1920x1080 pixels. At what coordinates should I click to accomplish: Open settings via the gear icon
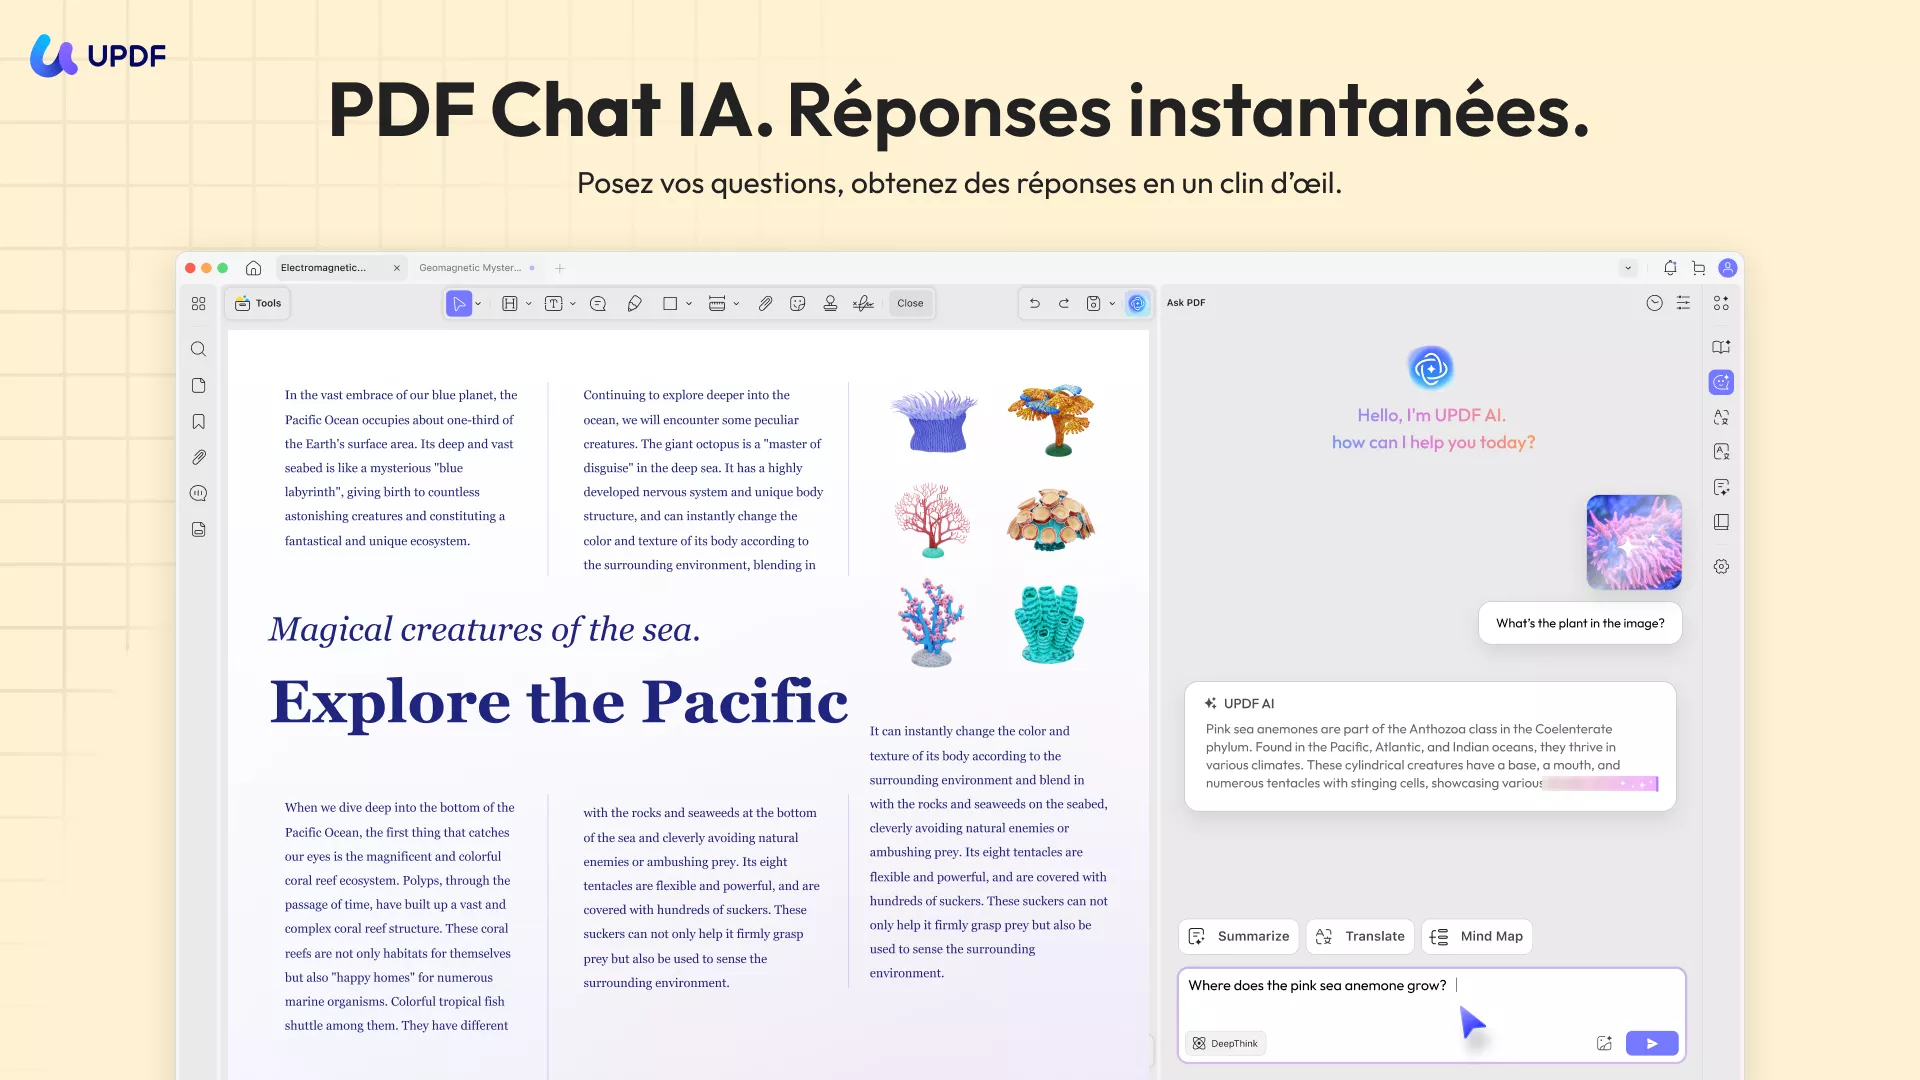[x=1722, y=566]
